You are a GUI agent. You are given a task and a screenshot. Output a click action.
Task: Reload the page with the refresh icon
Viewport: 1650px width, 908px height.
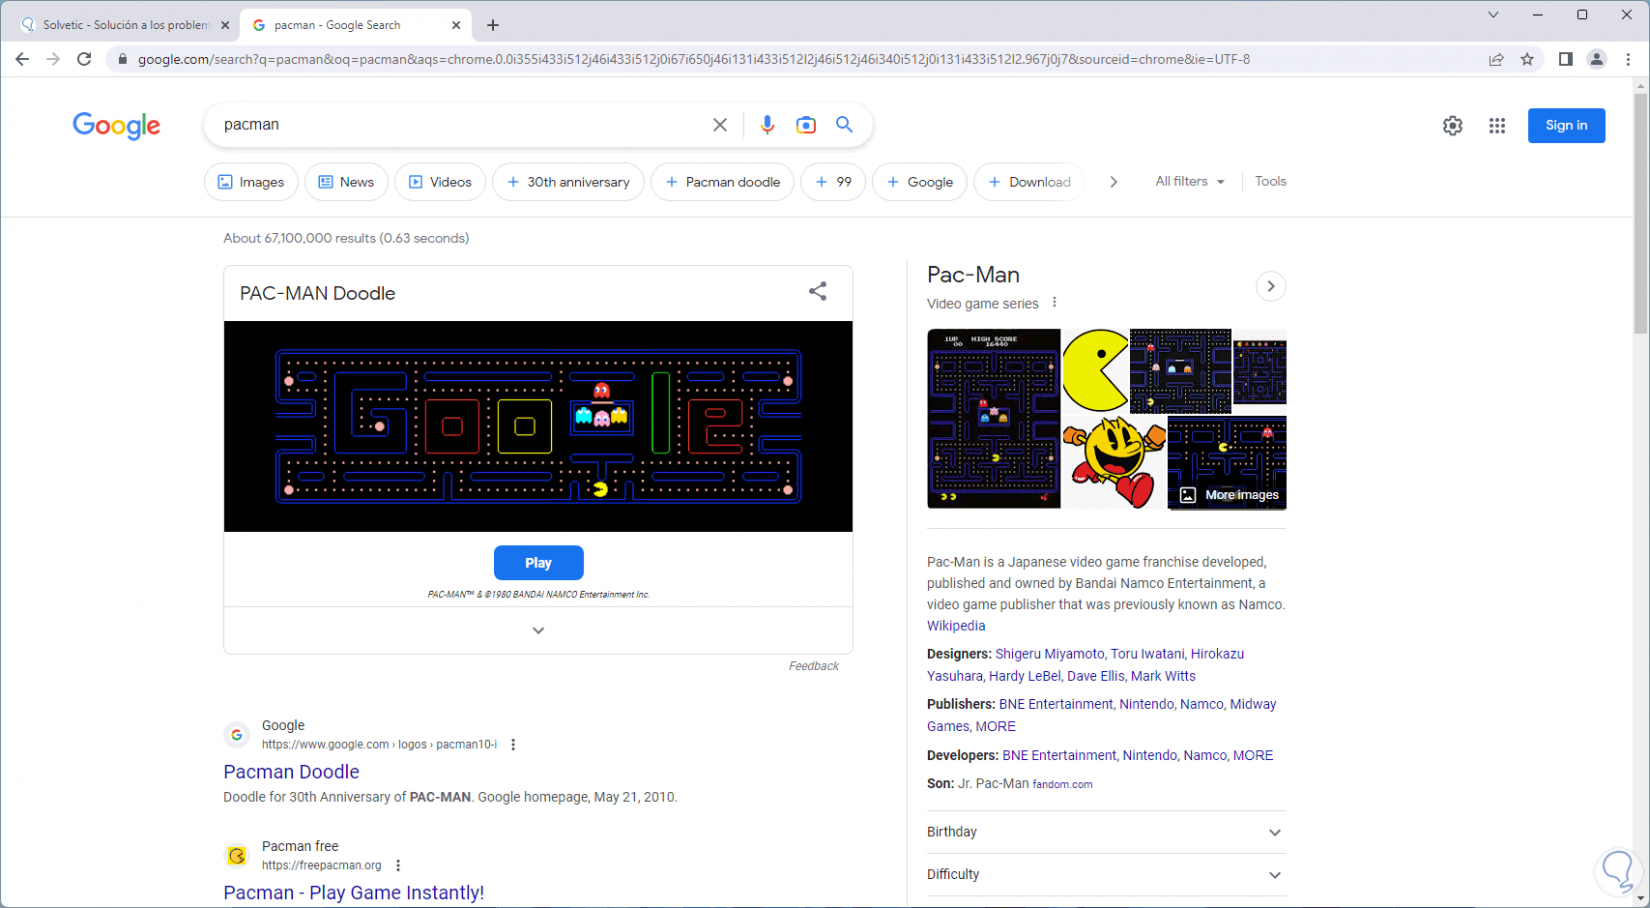(x=84, y=59)
